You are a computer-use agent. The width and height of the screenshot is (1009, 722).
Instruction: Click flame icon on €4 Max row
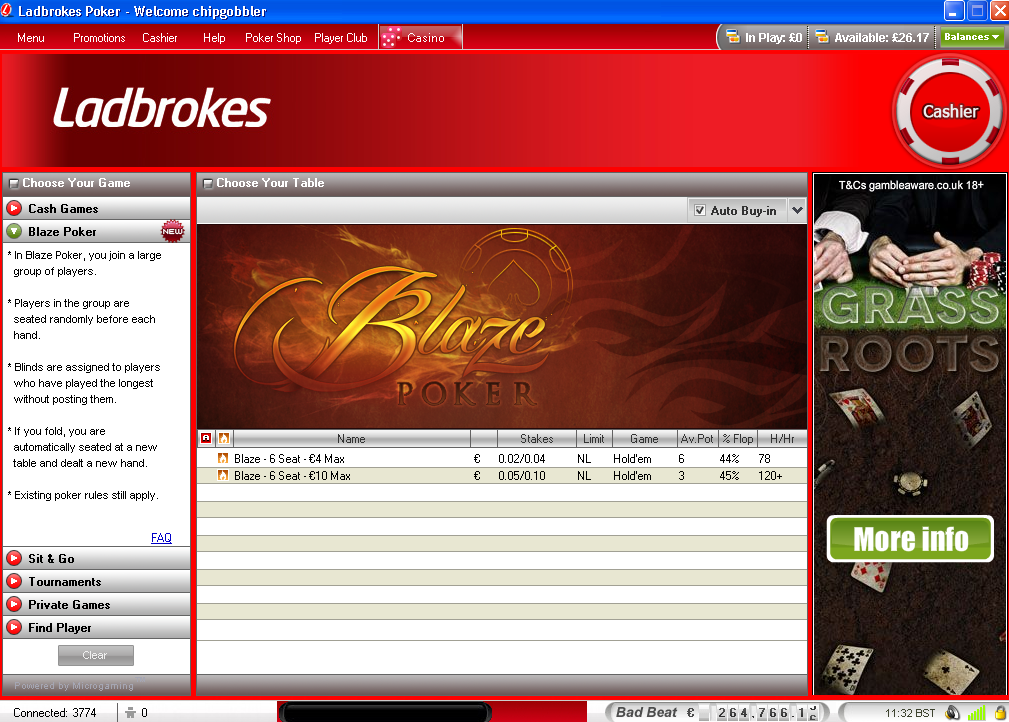coord(223,458)
